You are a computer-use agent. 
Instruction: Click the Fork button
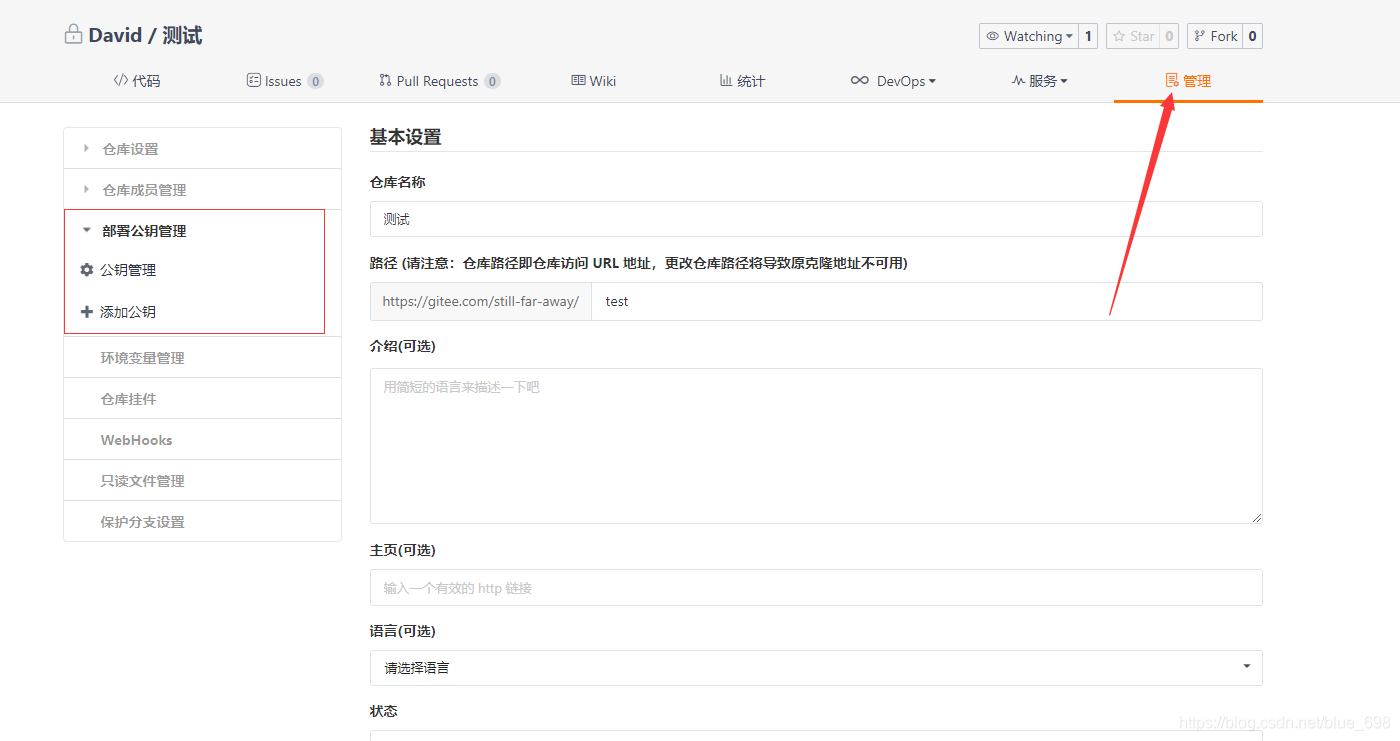coord(1215,36)
